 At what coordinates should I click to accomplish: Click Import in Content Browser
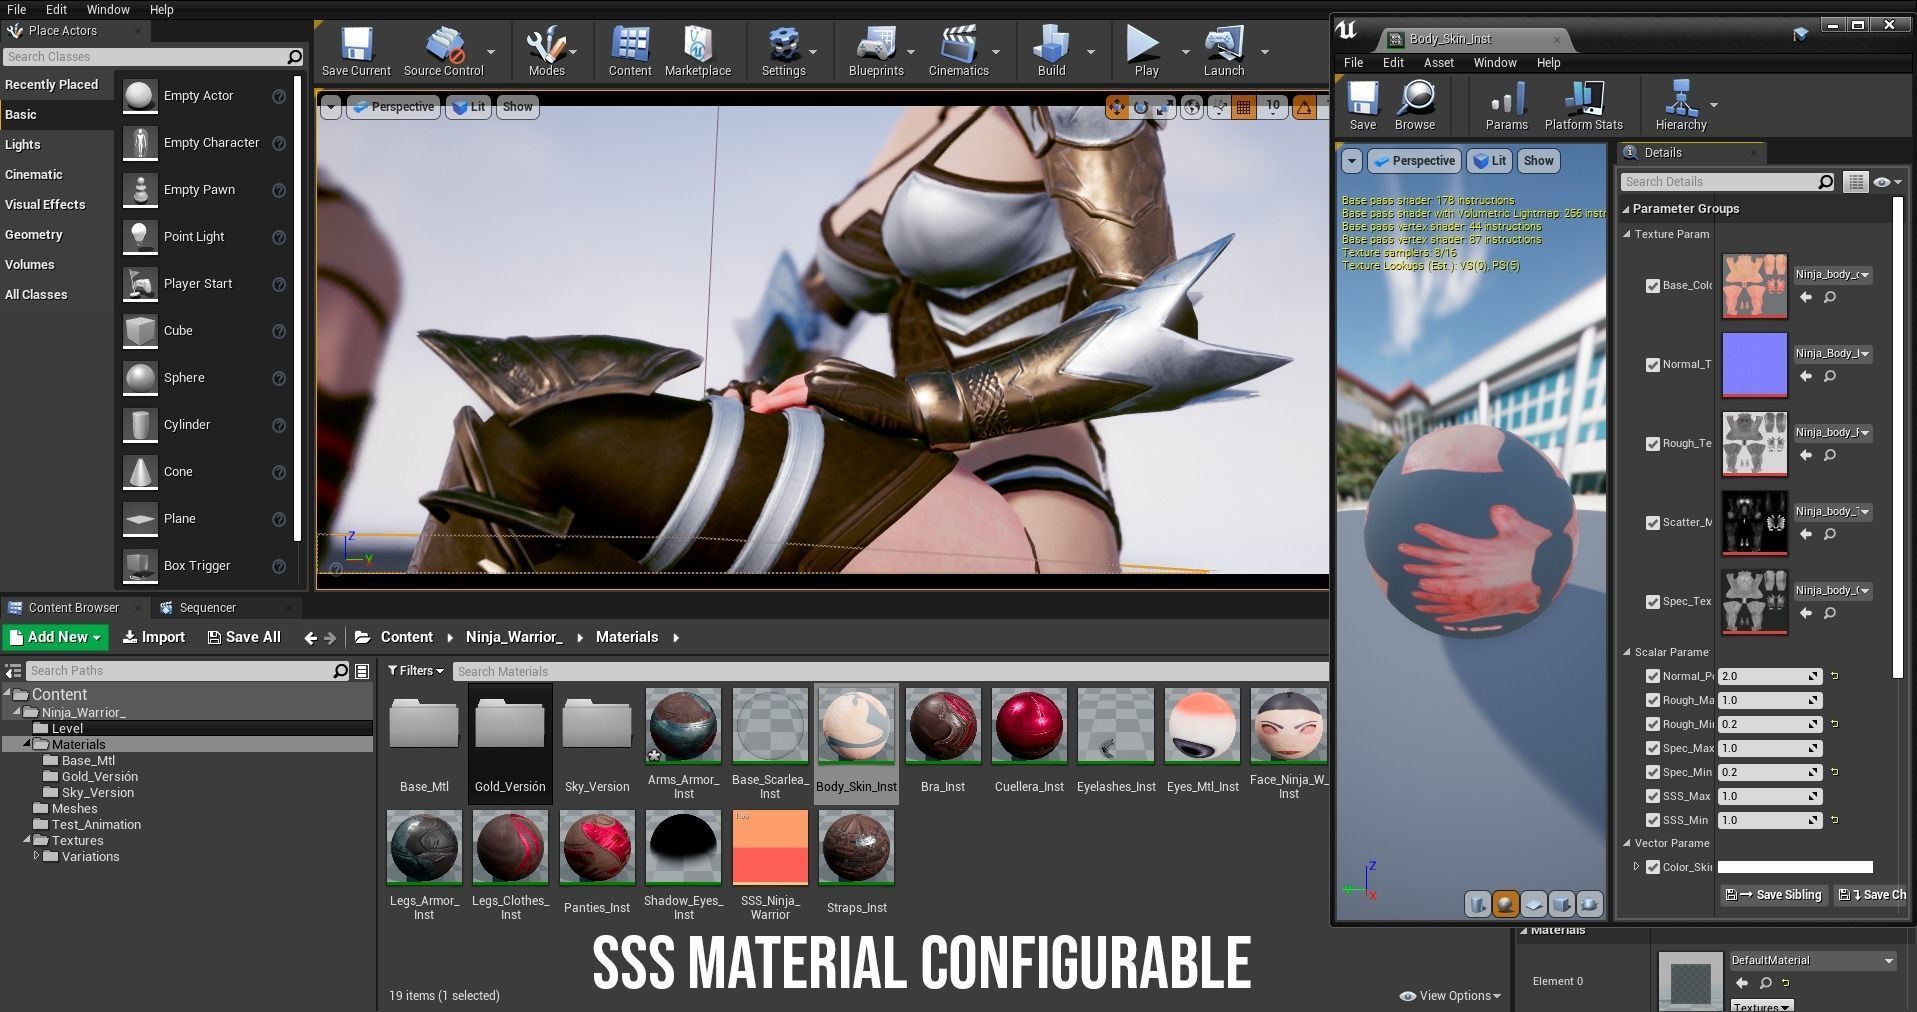154,637
